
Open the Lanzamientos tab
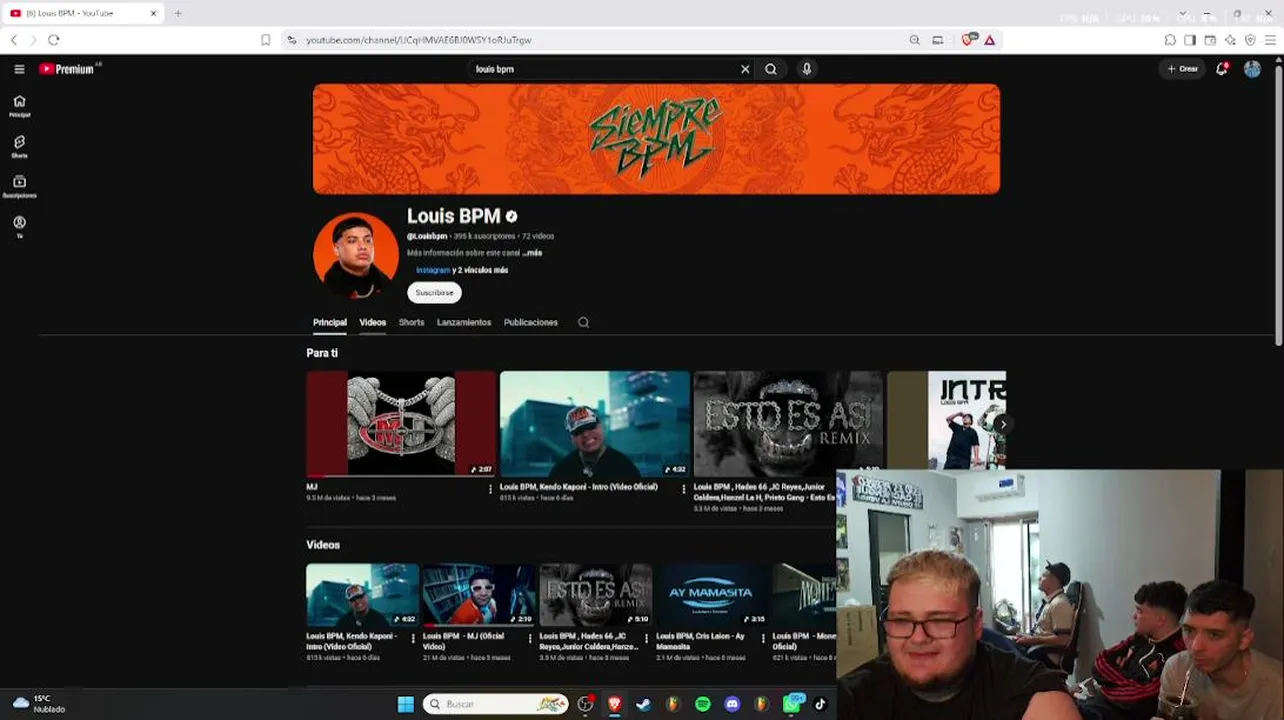click(464, 322)
